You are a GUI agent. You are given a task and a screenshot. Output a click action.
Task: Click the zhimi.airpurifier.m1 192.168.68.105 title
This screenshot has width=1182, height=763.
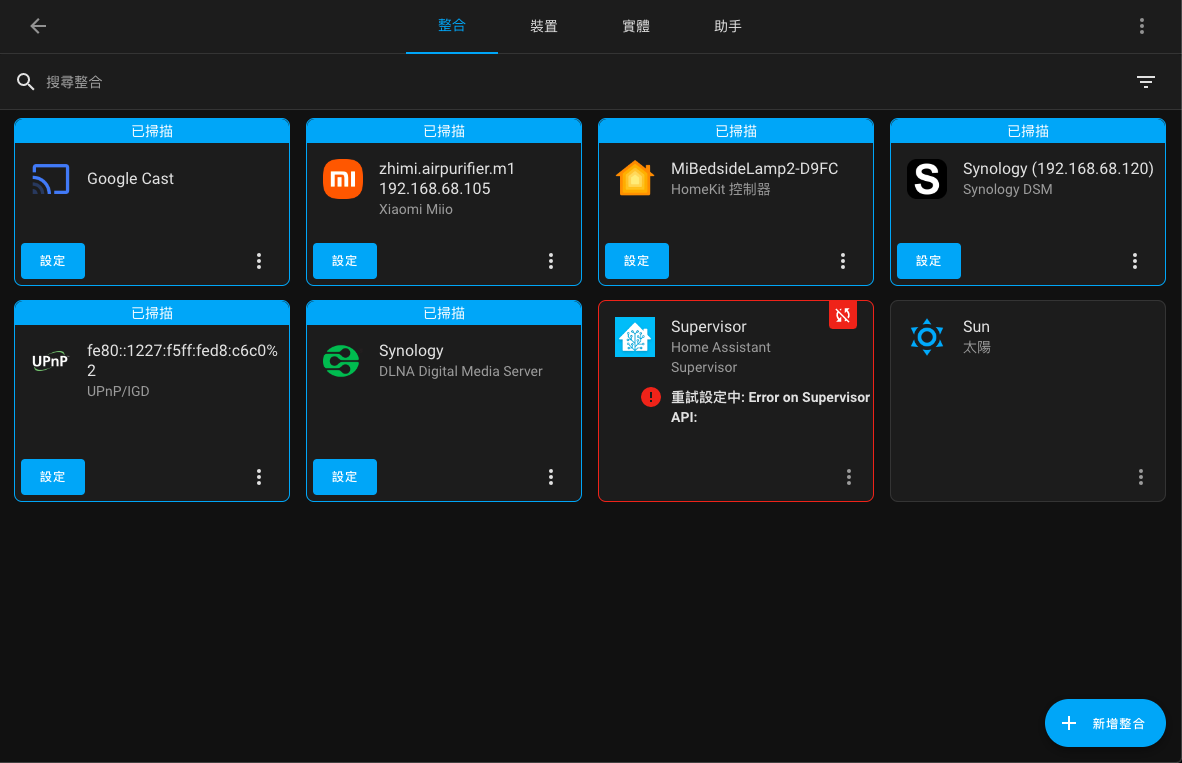447,179
